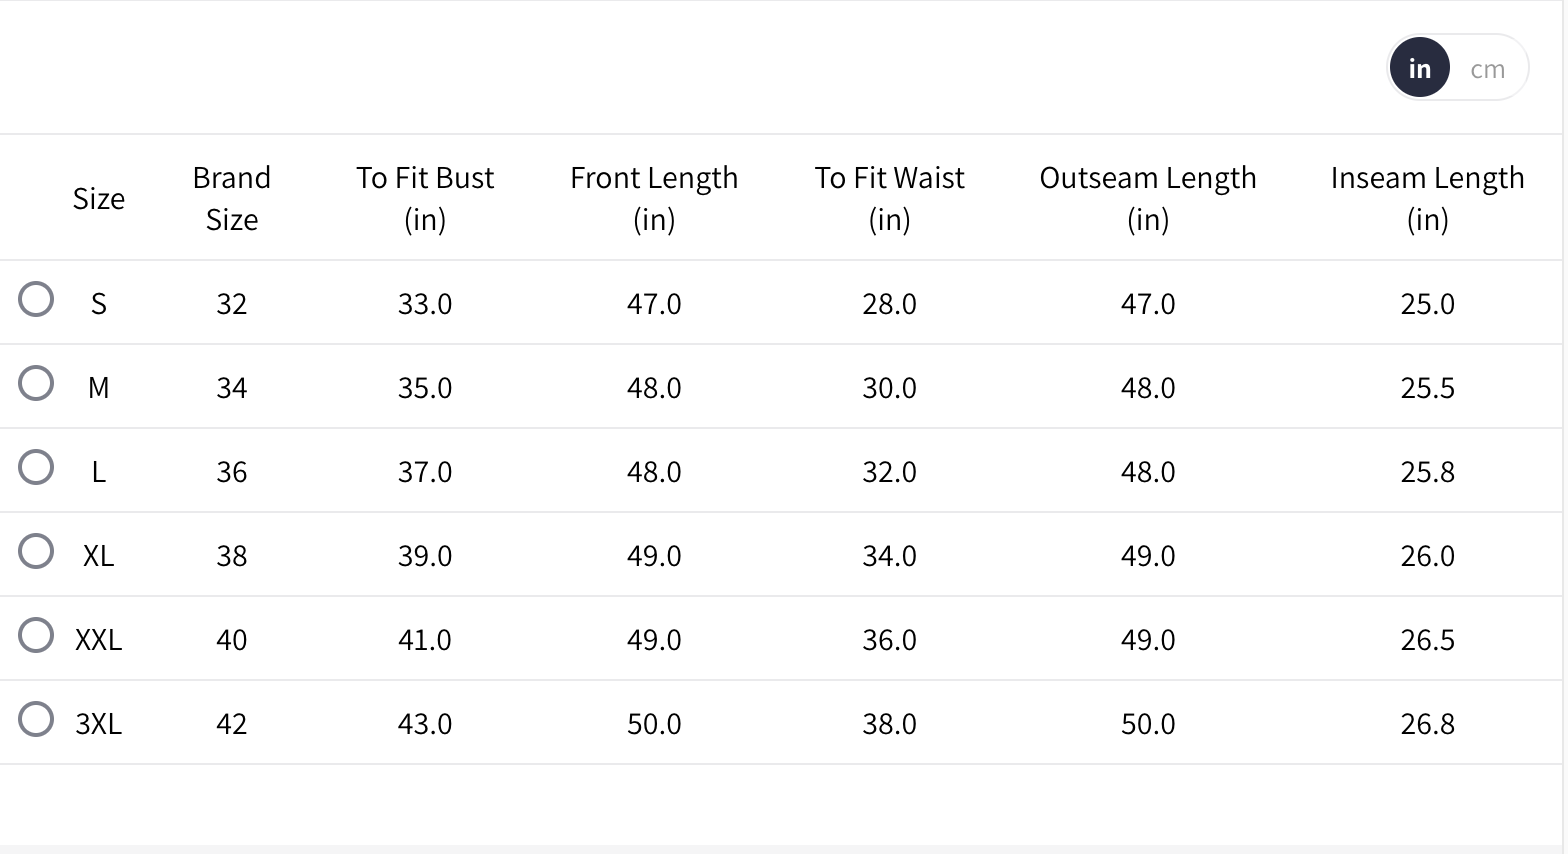Click bust value 33.0 in S row
The width and height of the screenshot is (1568, 854).
pyautogui.click(x=425, y=304)
